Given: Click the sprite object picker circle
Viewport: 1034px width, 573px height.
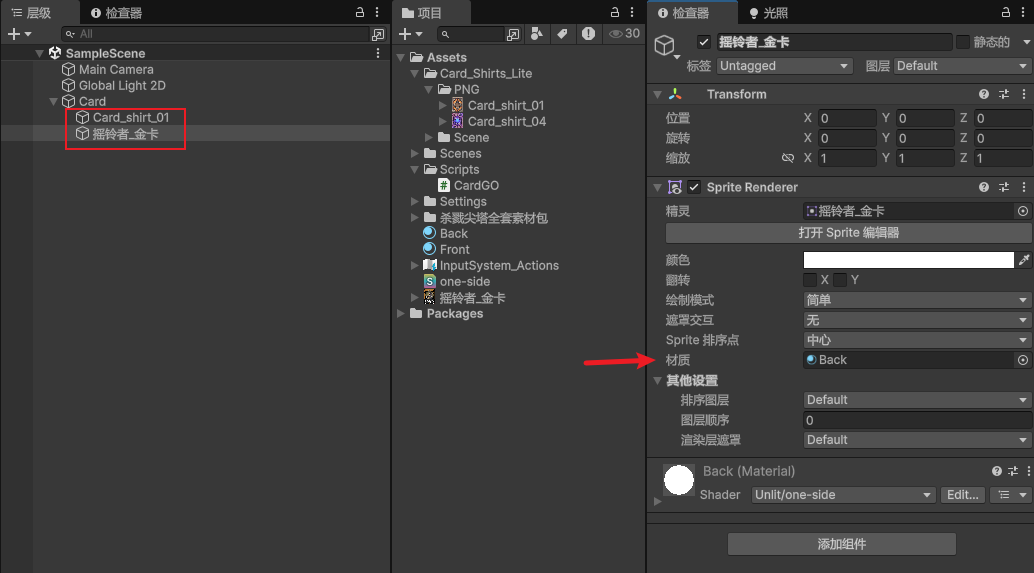Looking at the screenshot, I should (x=1023, y=211).
